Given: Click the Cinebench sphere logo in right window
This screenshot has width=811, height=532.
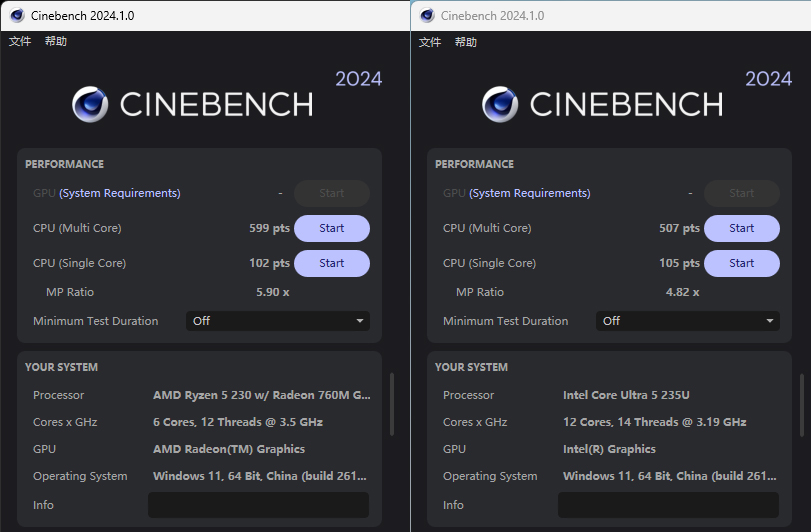Looking at the screenshot, I should tap(500, 104).
